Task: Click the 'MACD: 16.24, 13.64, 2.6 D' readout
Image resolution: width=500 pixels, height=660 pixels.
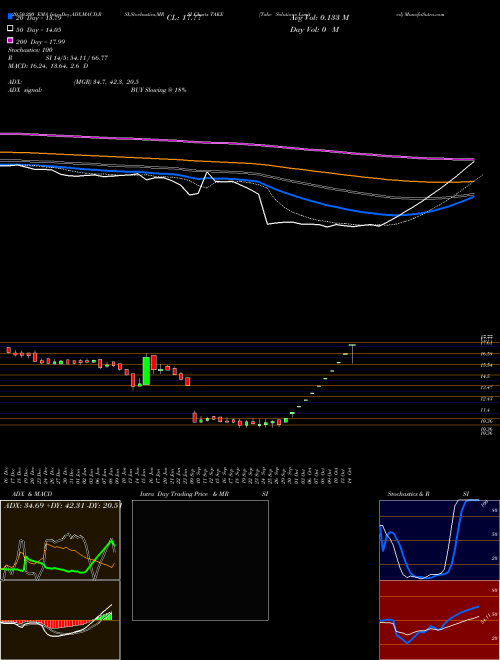Action: pos(48,66)
